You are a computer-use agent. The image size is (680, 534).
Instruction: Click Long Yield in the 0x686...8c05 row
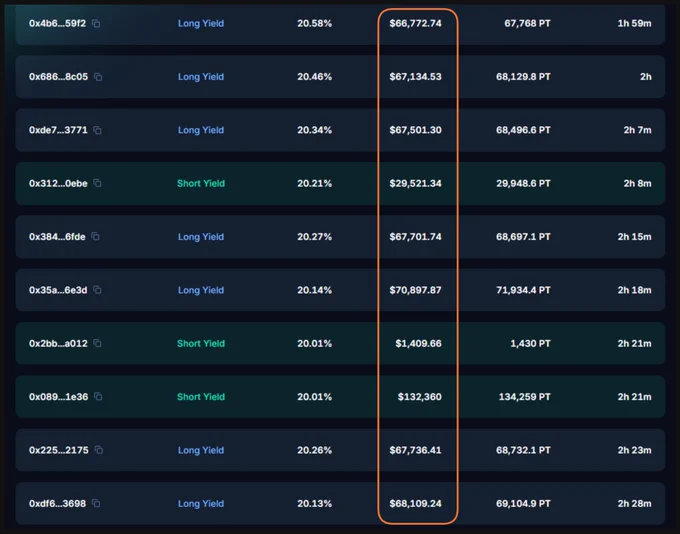[201, 77]
